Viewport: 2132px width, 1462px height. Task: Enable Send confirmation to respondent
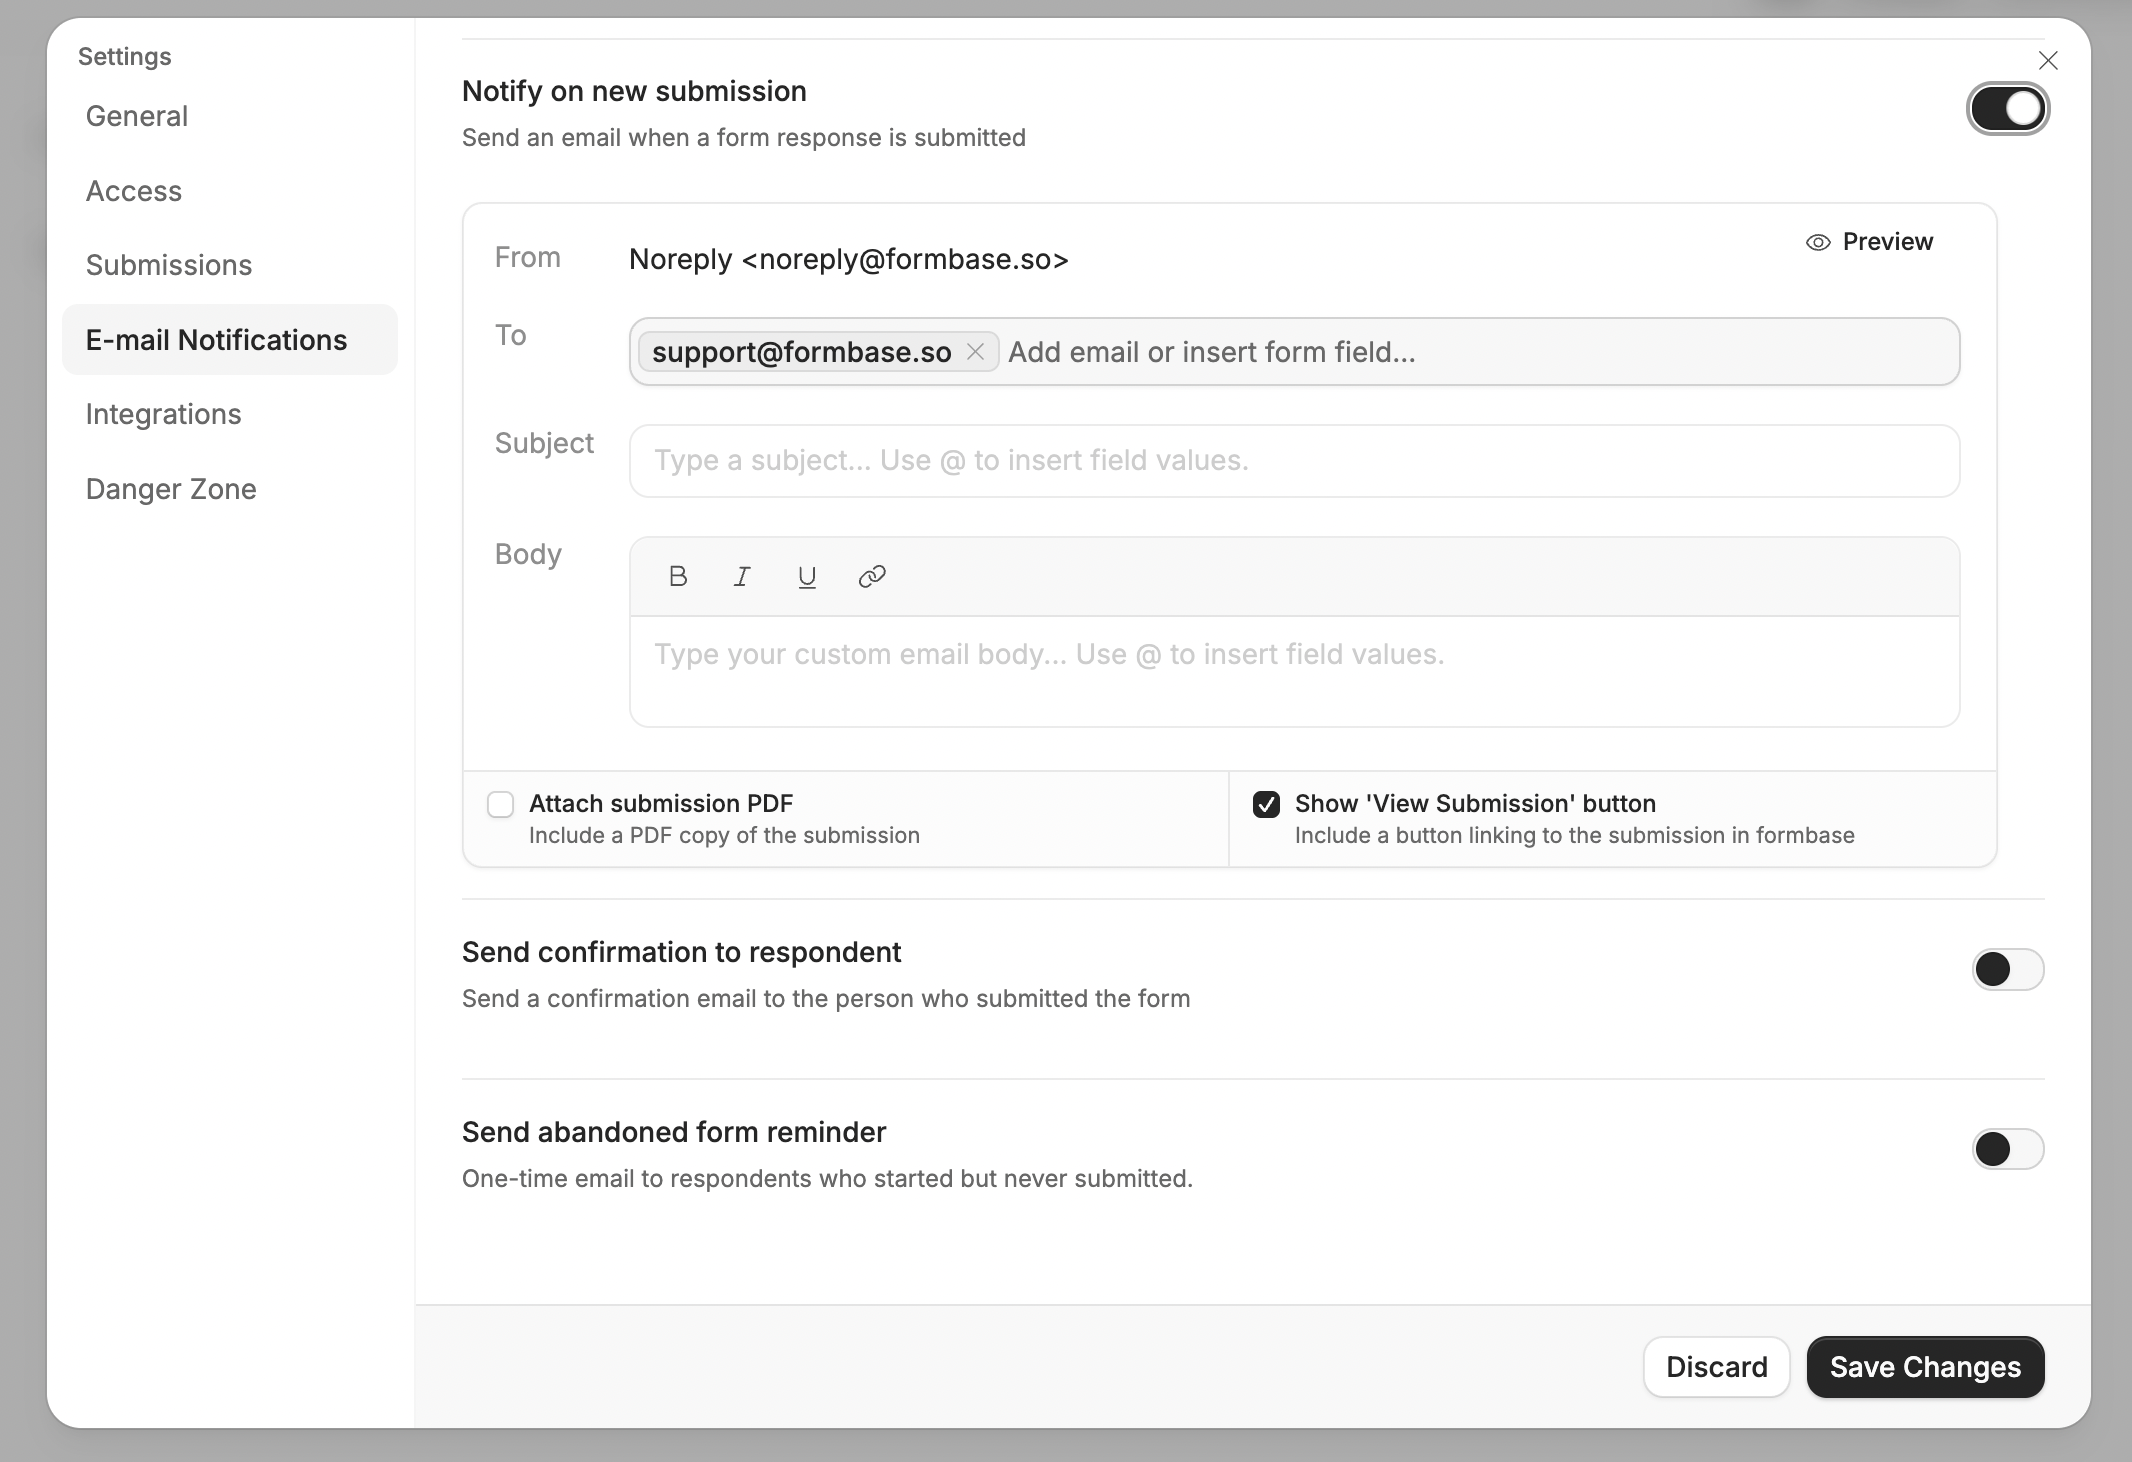(x=2008, y=969)
